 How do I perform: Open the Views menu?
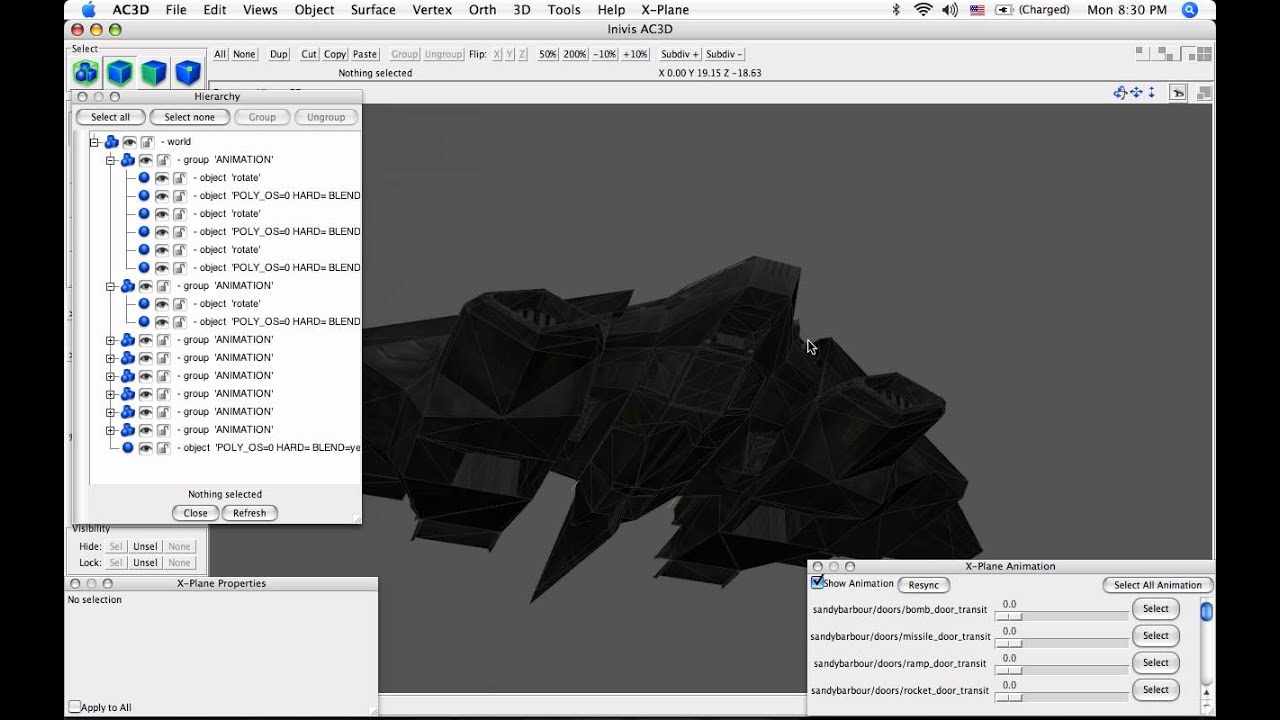tap(260, 10)
